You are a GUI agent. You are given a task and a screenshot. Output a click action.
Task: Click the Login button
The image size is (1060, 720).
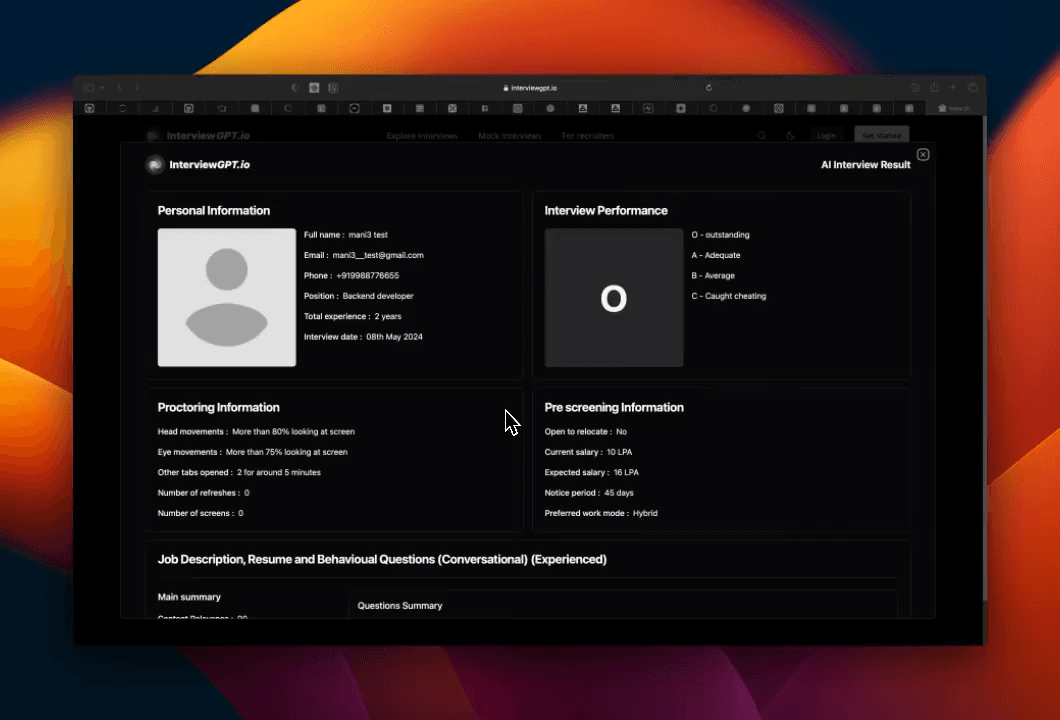click(826, 136)
